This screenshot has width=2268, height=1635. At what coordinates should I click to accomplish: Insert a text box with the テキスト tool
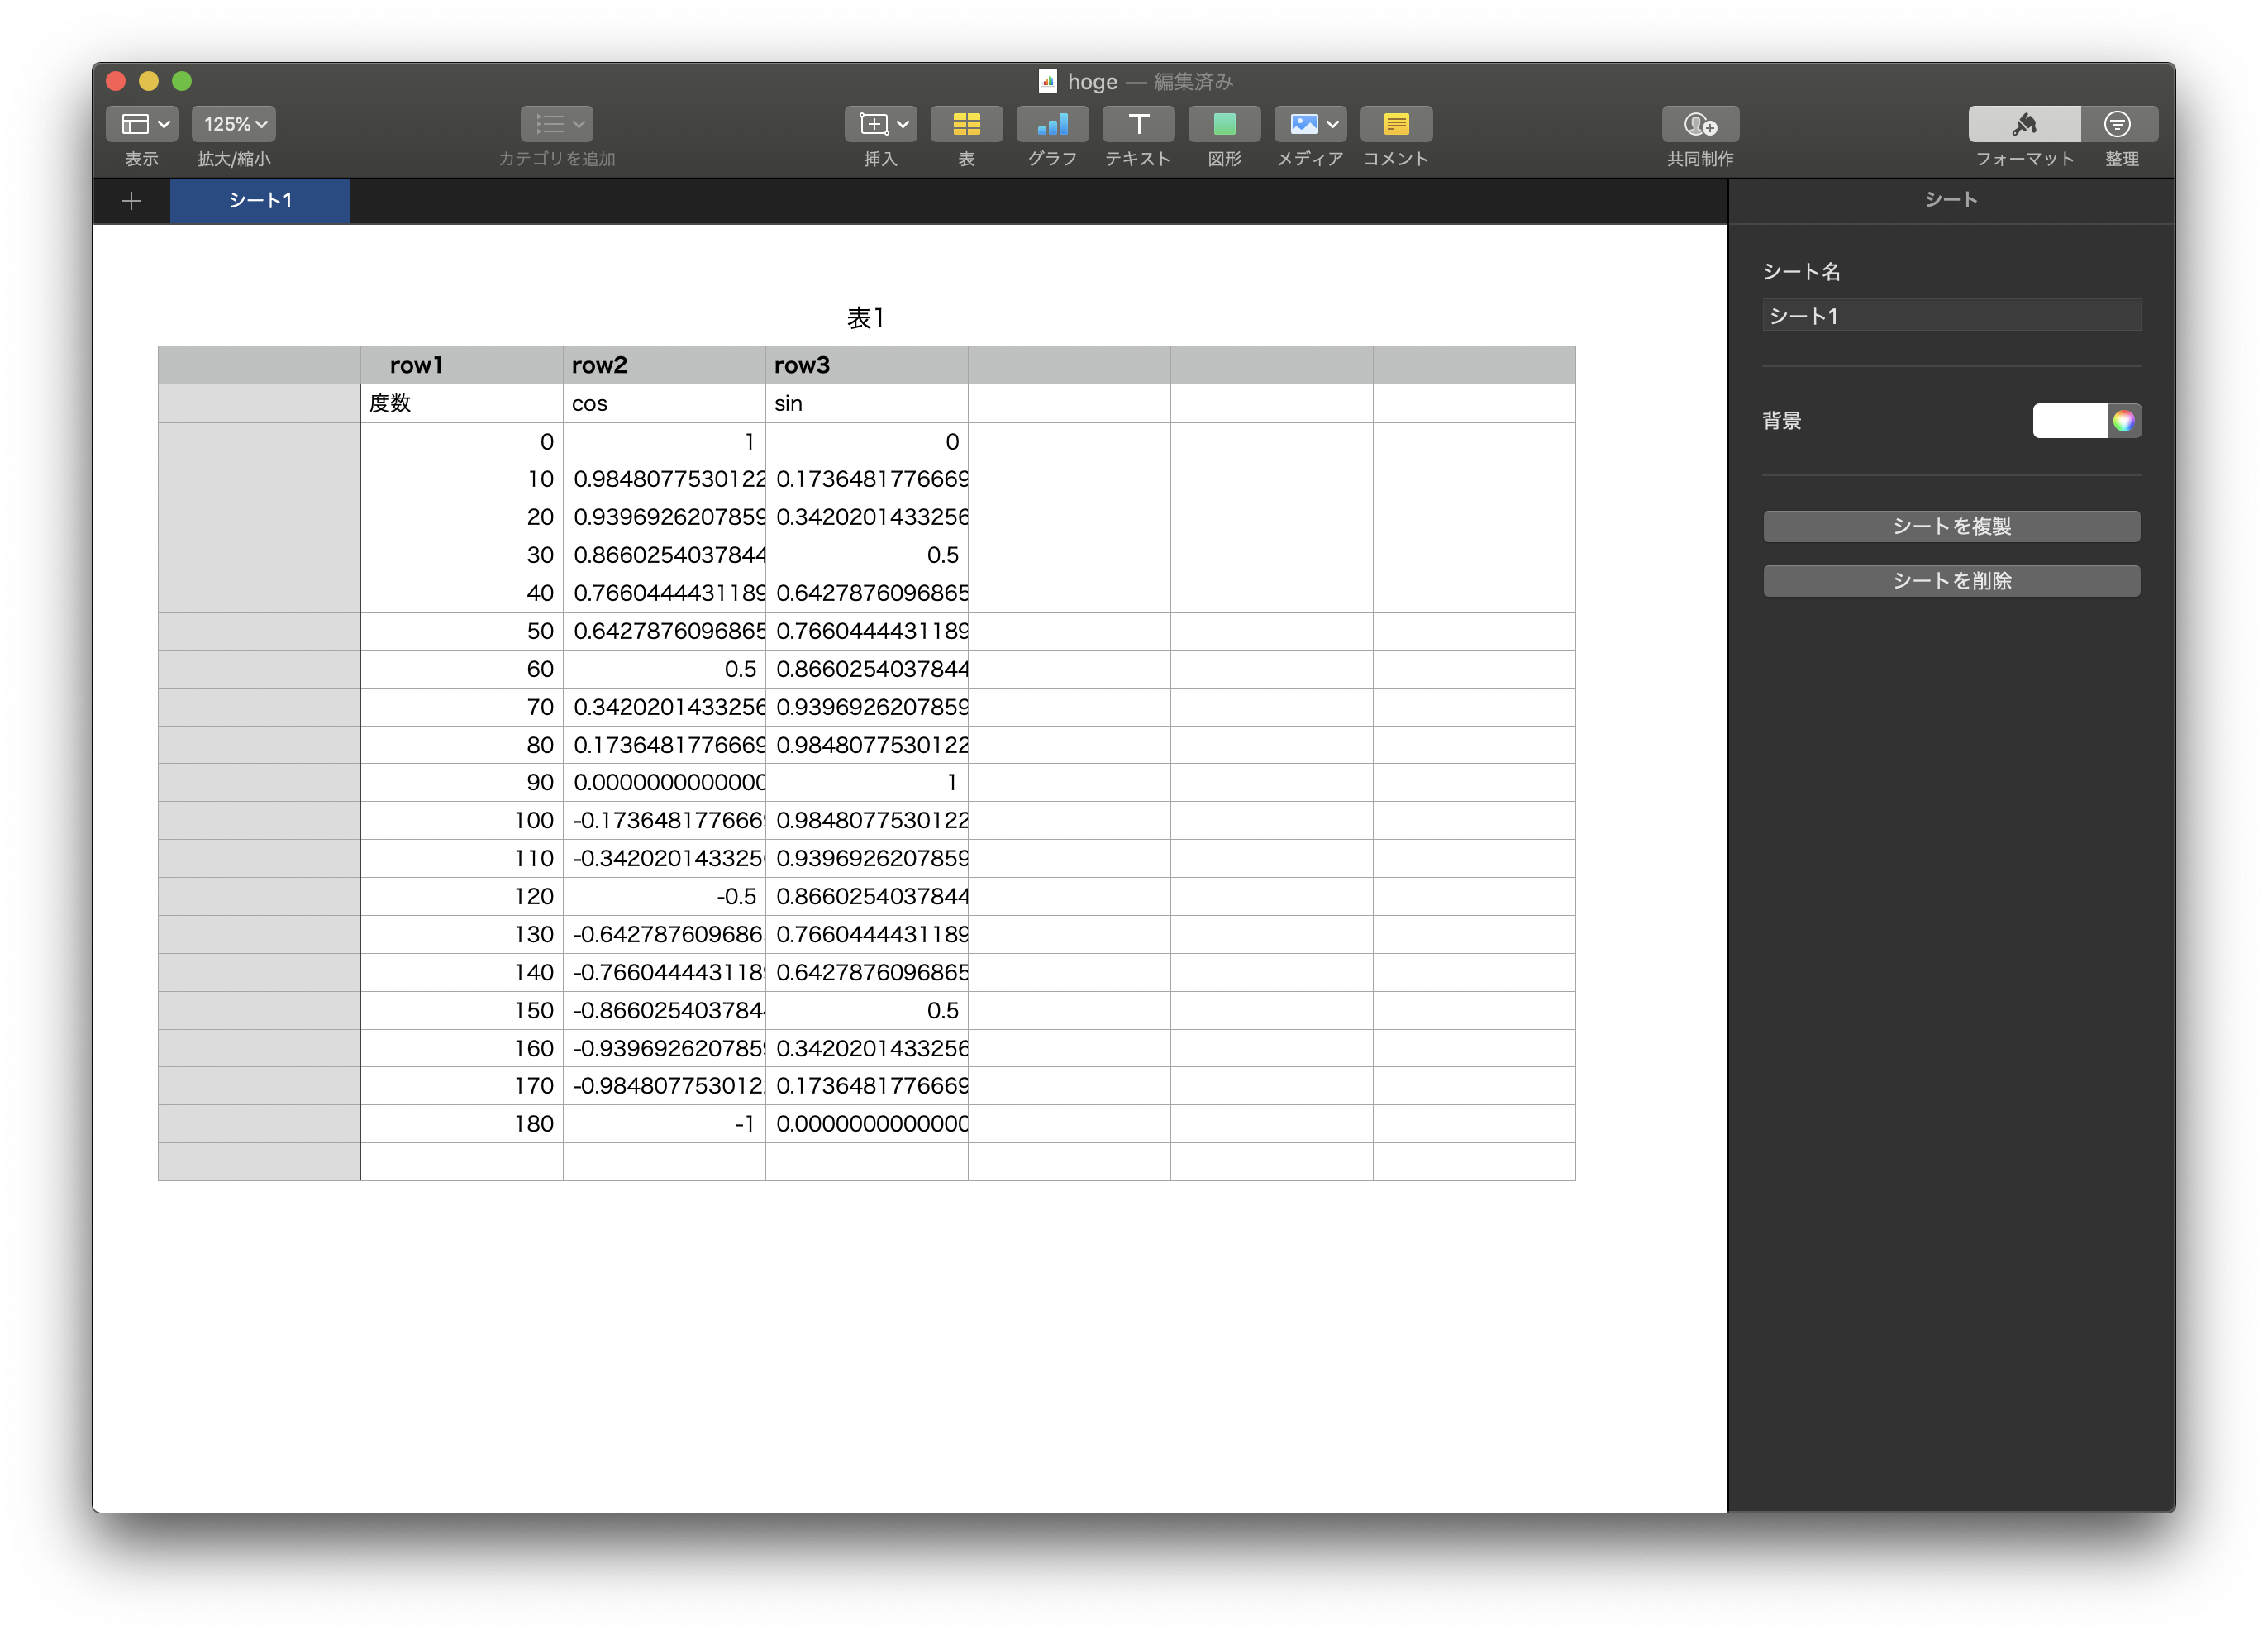(x=1137, y=124)
